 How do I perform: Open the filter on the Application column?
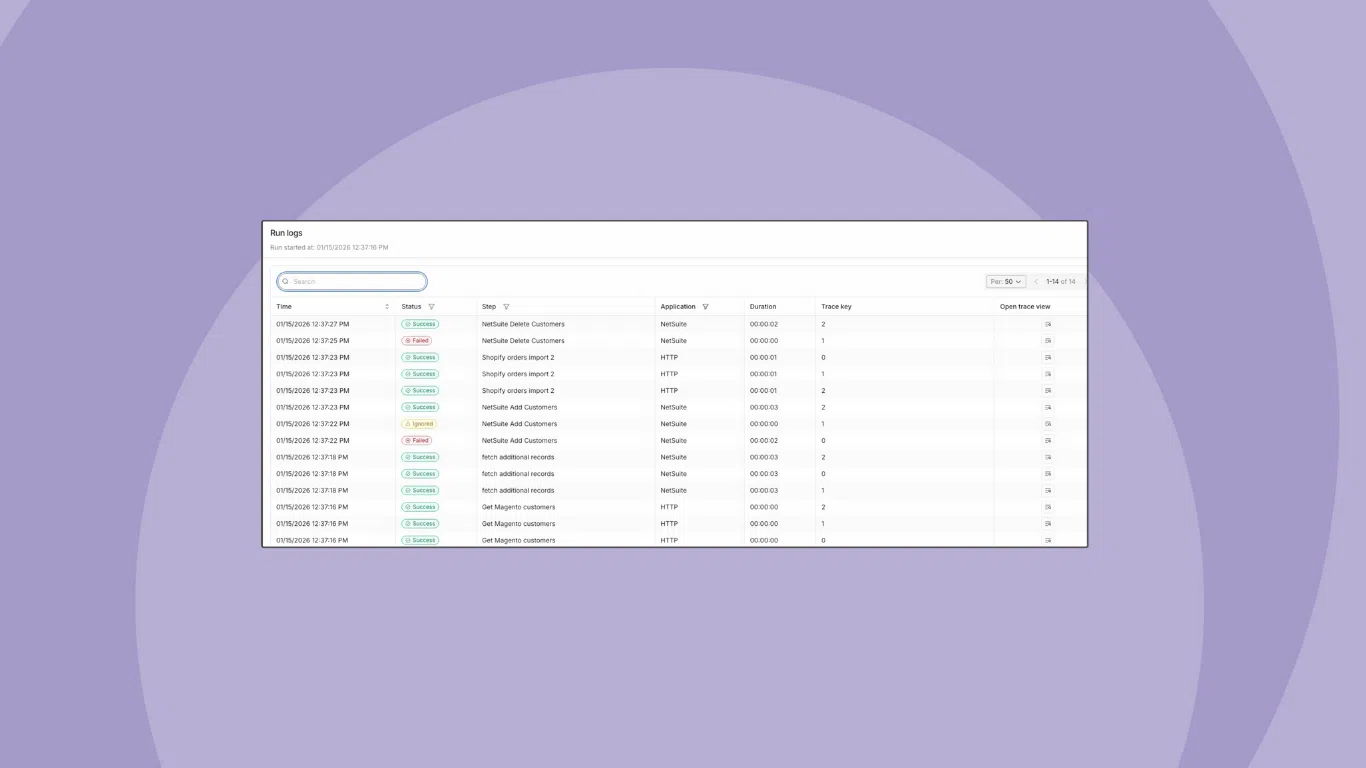coord(706,306)
